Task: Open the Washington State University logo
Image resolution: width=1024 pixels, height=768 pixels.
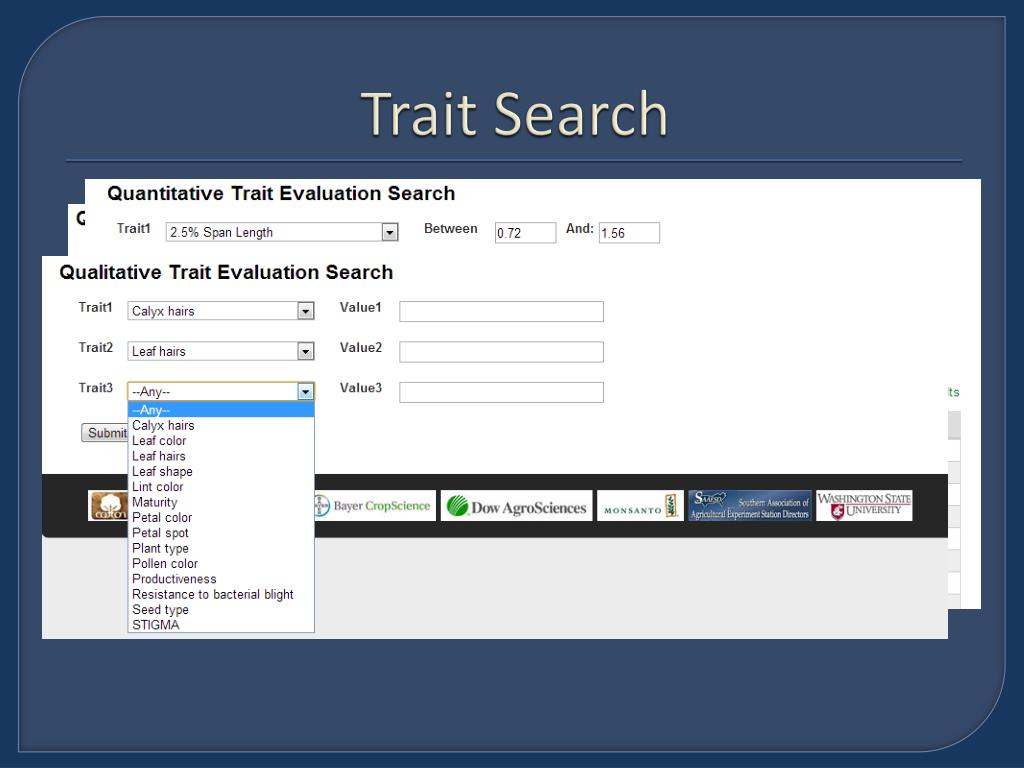Action: point(864,505)
